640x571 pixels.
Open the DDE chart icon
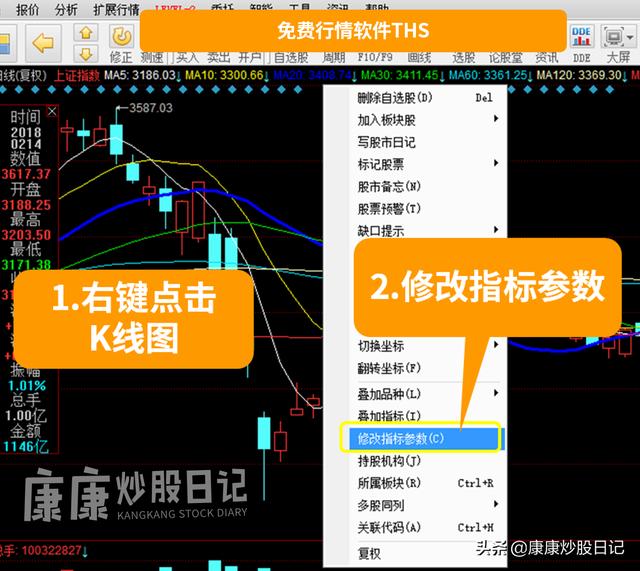(582, 36)
